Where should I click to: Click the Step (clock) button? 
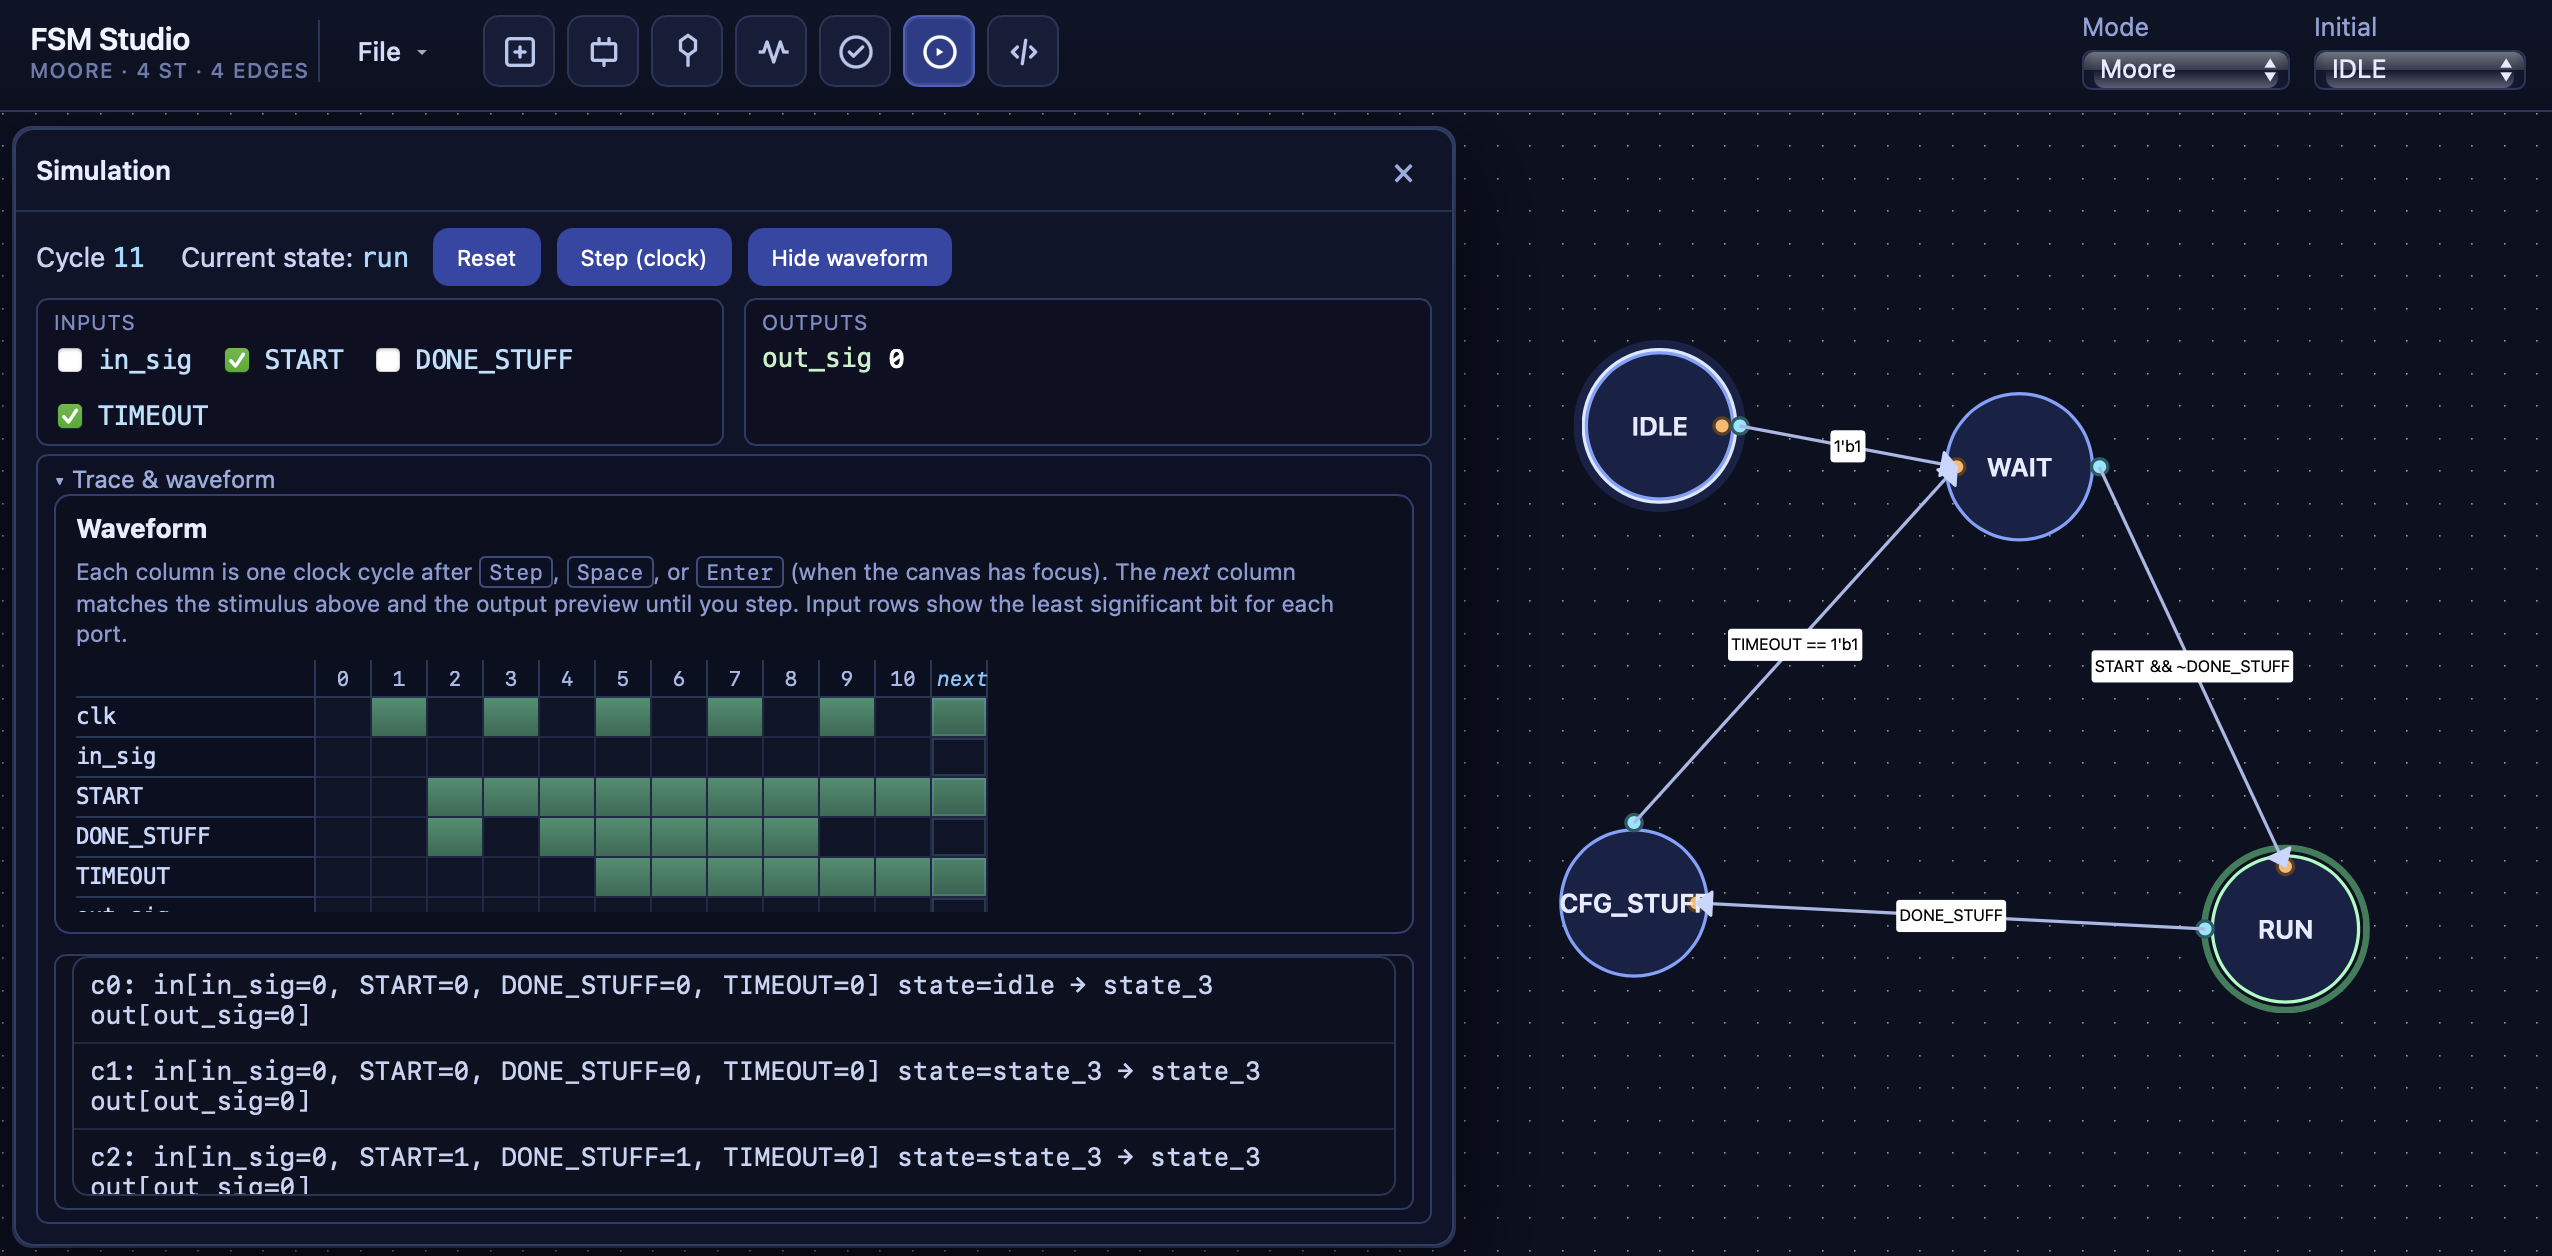tap(643, 258)
